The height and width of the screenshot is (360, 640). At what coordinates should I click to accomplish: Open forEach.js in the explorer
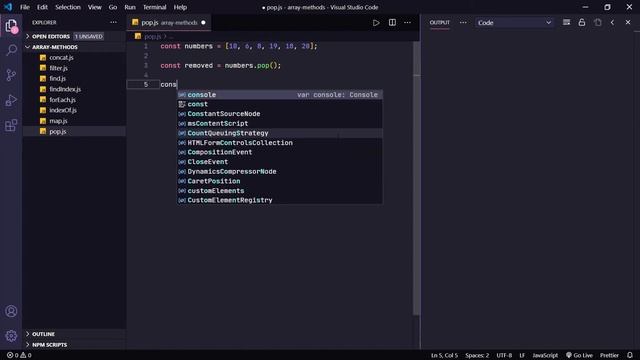click(x=74, y=100)
